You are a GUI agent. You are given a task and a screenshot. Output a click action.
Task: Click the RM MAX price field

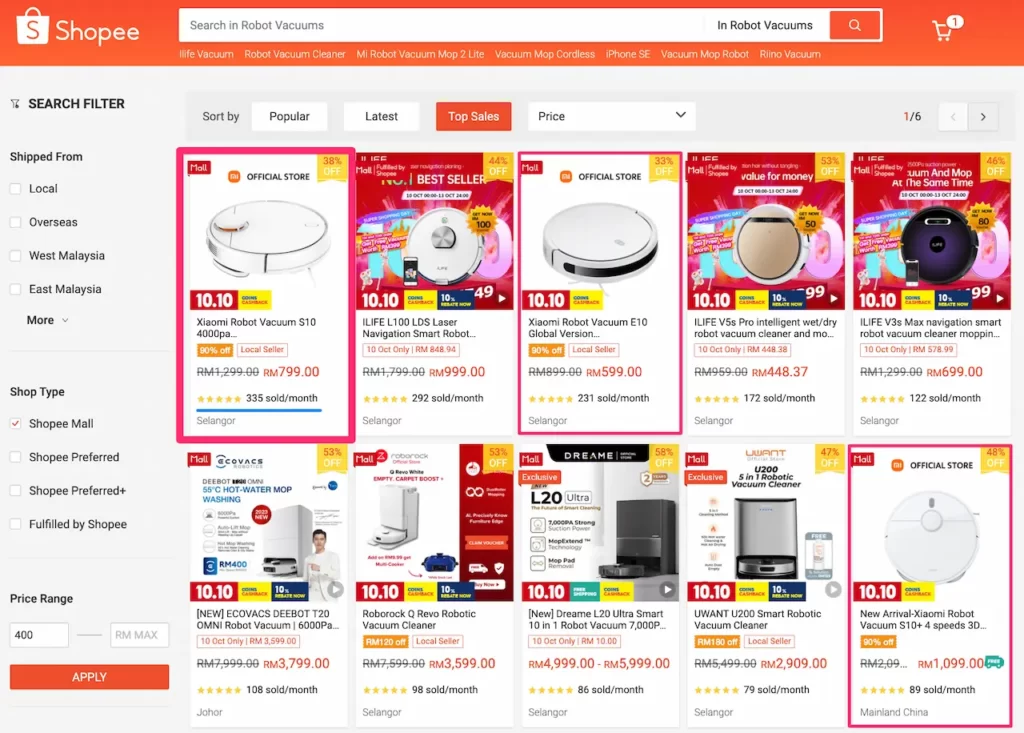coord(140,635)
